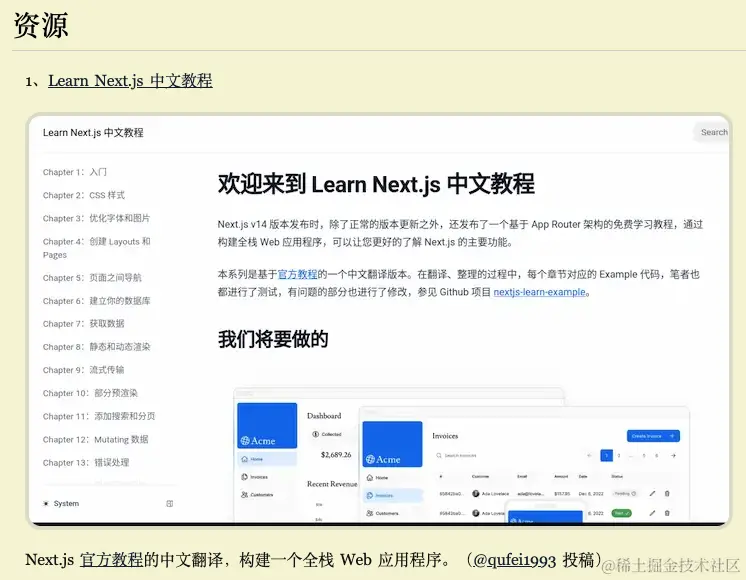Screen dimensions: 746x580
Task: Click the Acme logo in Dashboard preview
Action: [x=258, y=441]
